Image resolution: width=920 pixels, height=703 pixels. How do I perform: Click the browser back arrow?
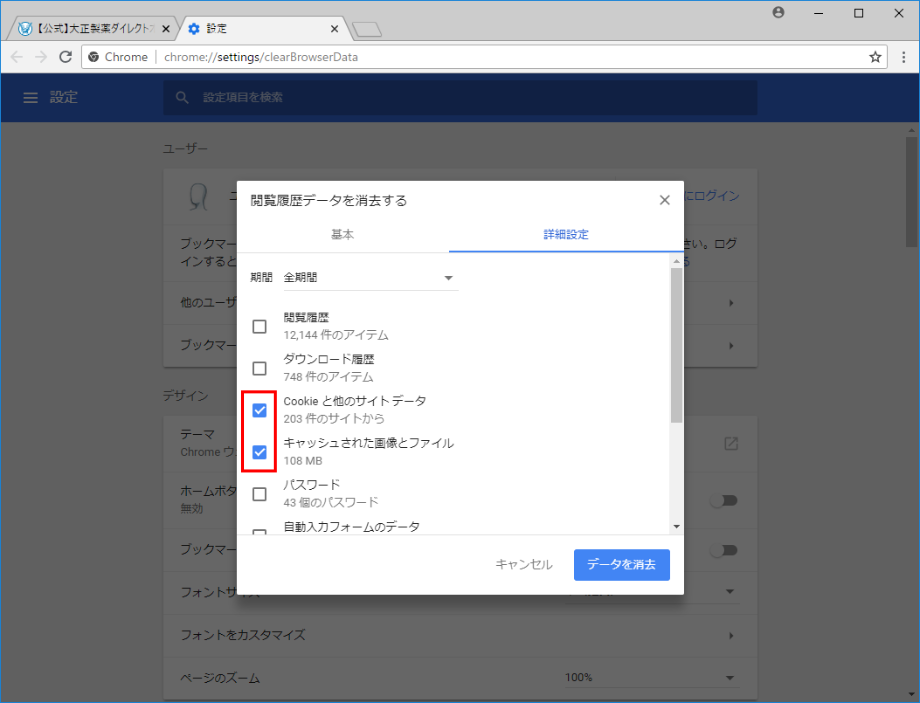click(x=16, y=57)
